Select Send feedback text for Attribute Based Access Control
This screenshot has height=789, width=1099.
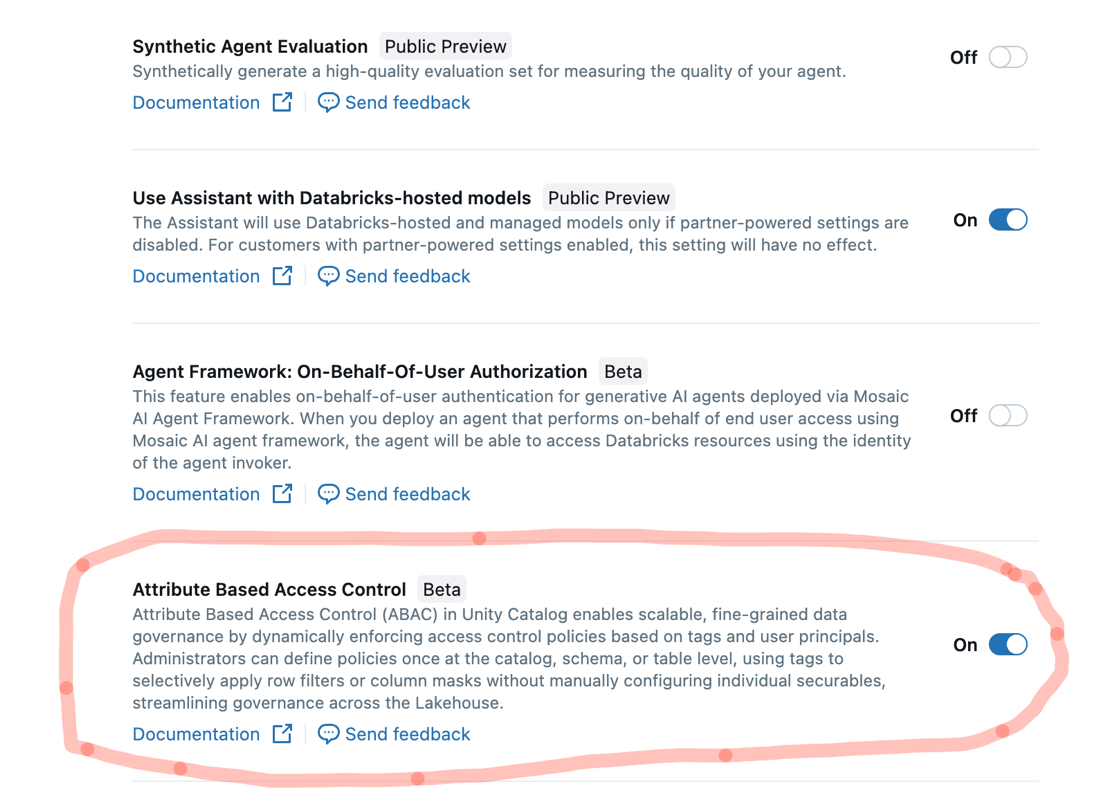408,734
